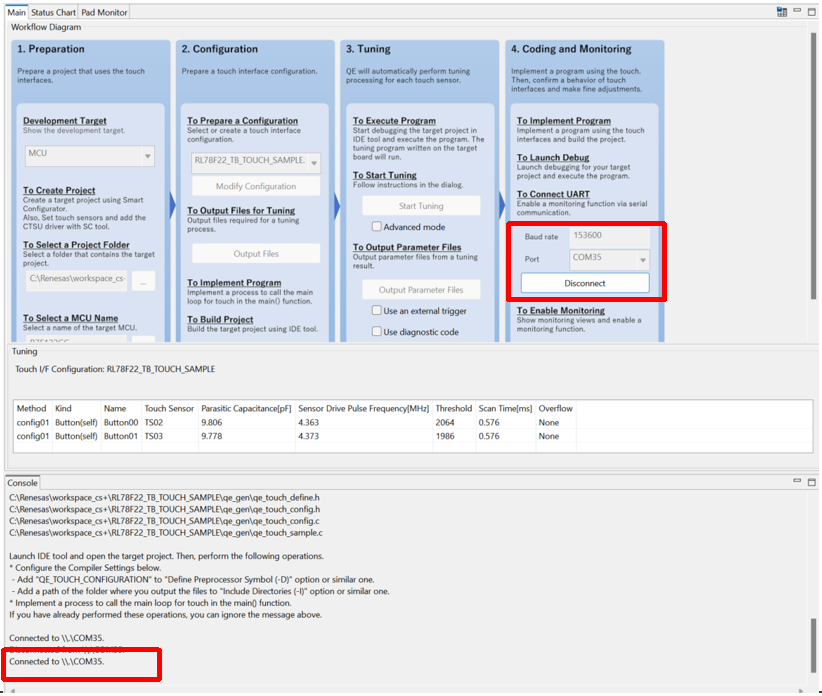The height and width of the screenshot is (696, 822).
Task: Check the Use an external trigger option
Action: tap(377, 311)
